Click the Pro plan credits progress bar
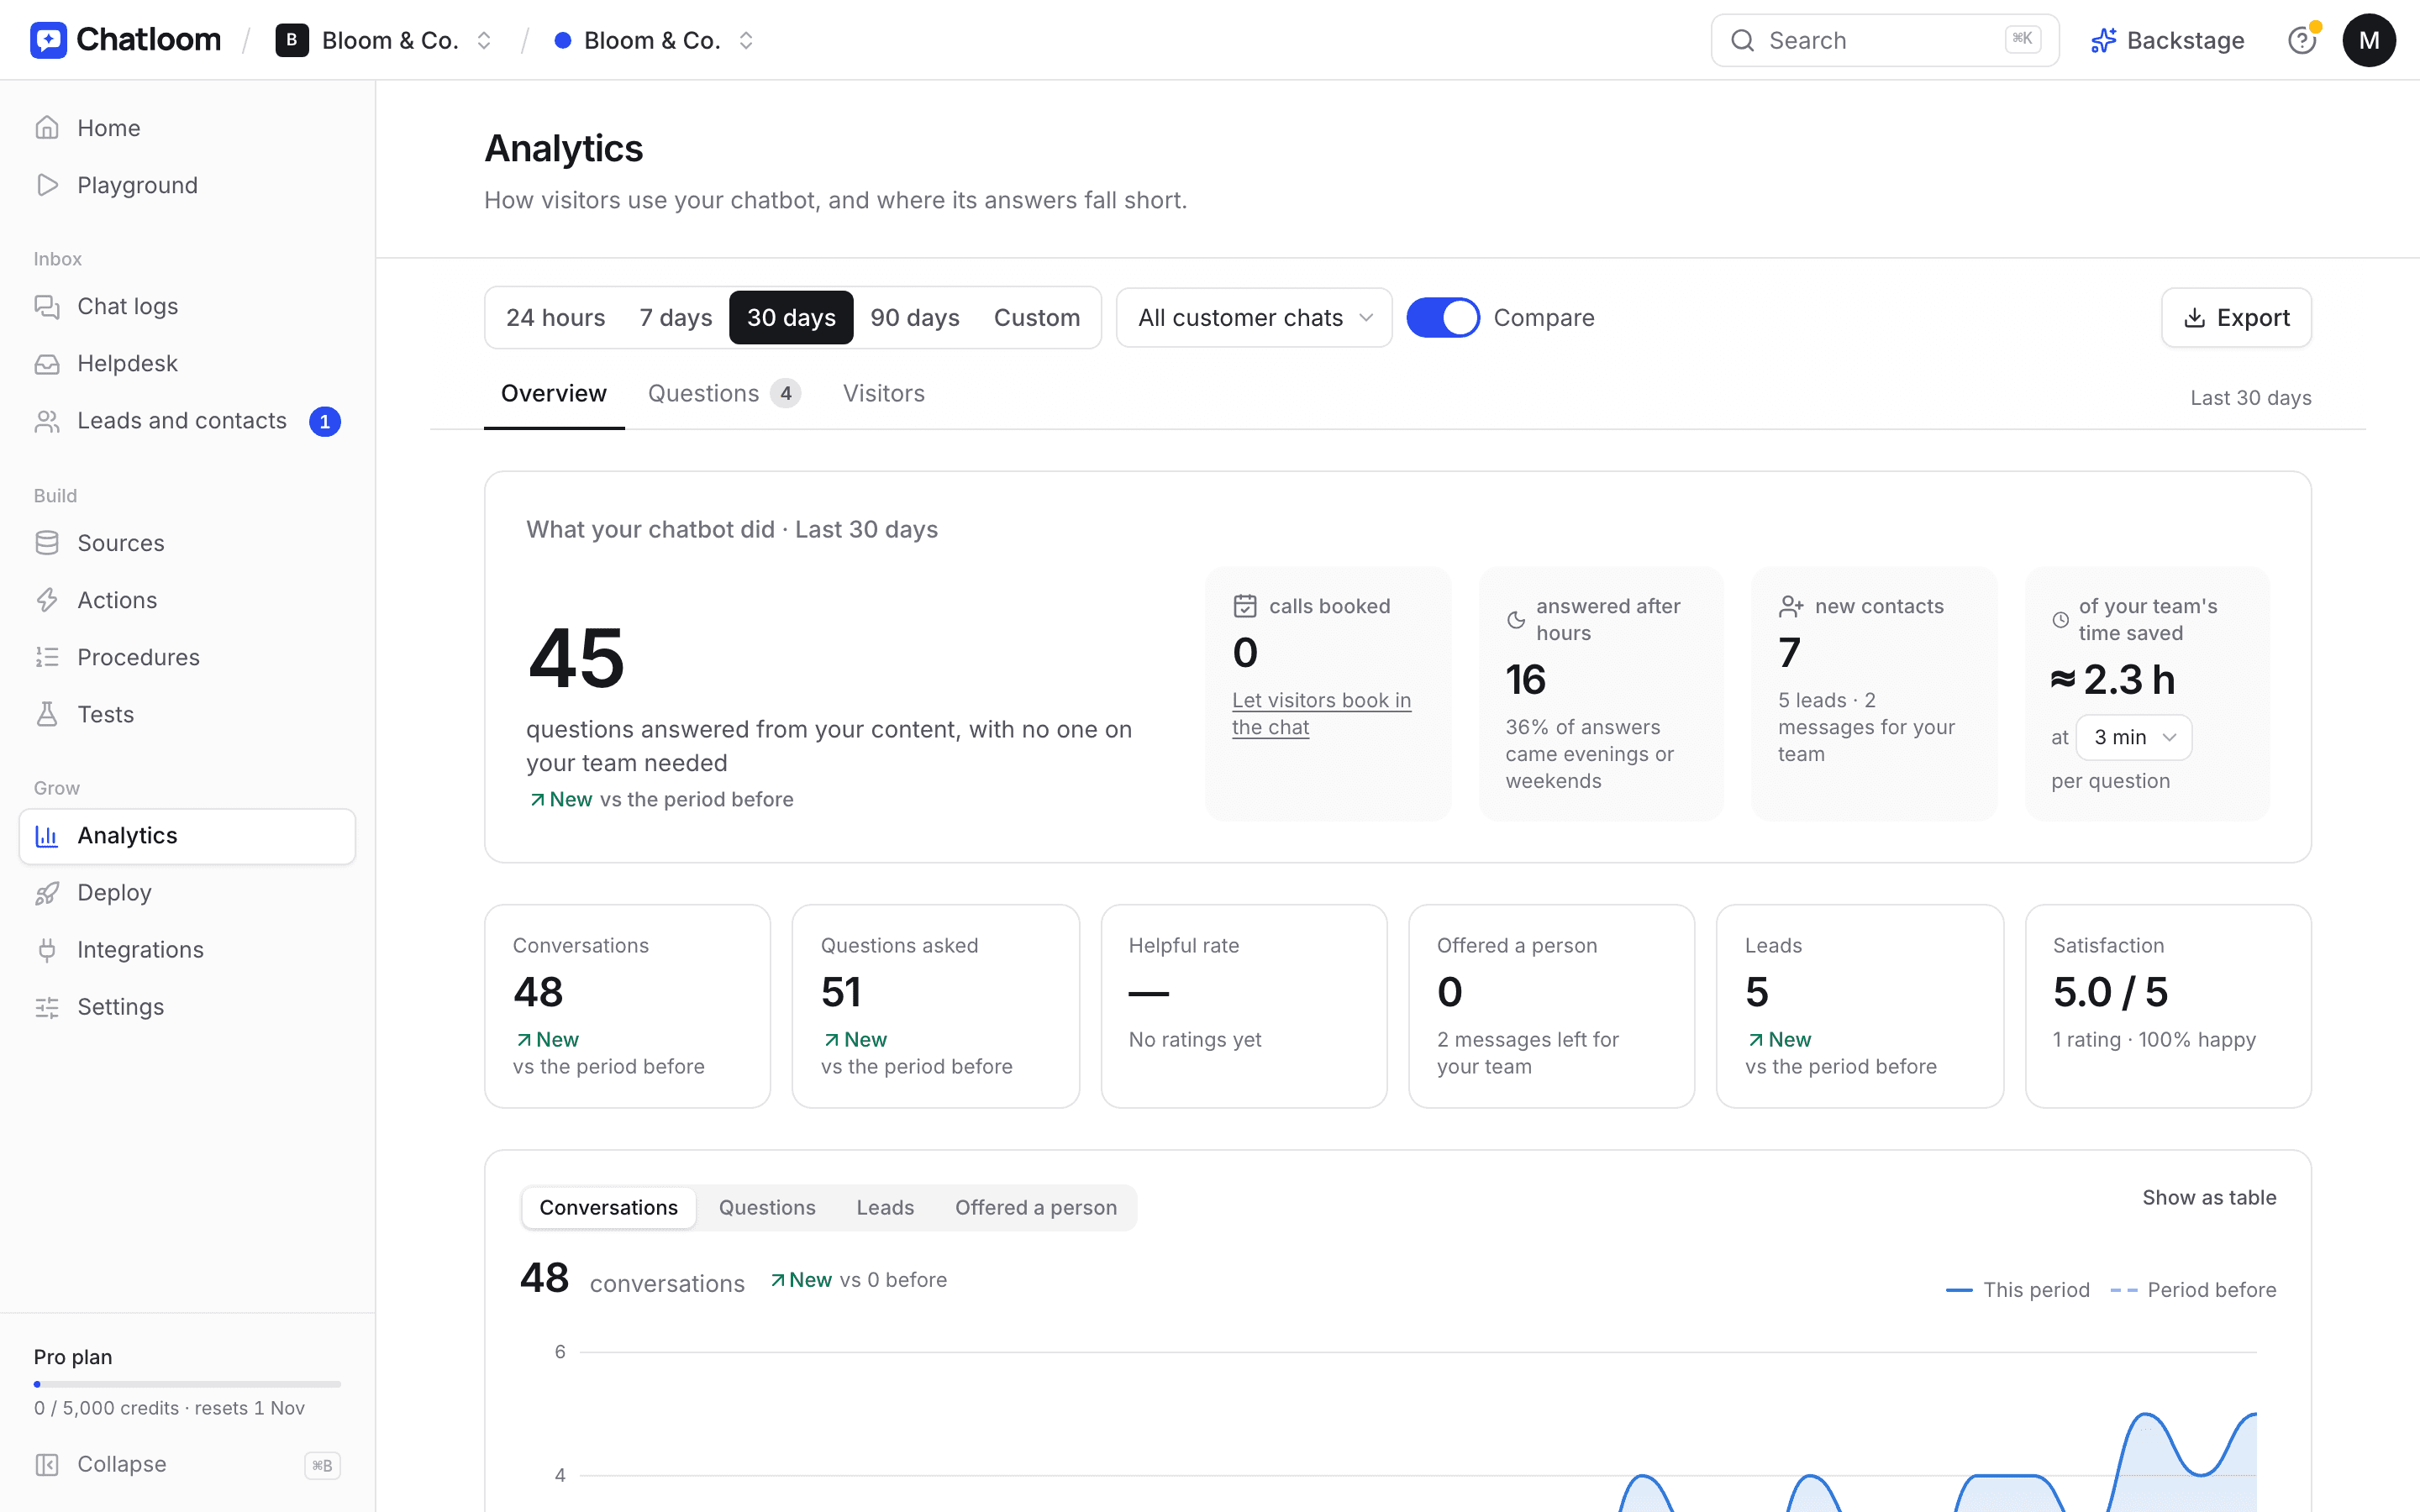The image size is (2420, 1512). point(187,1384)
